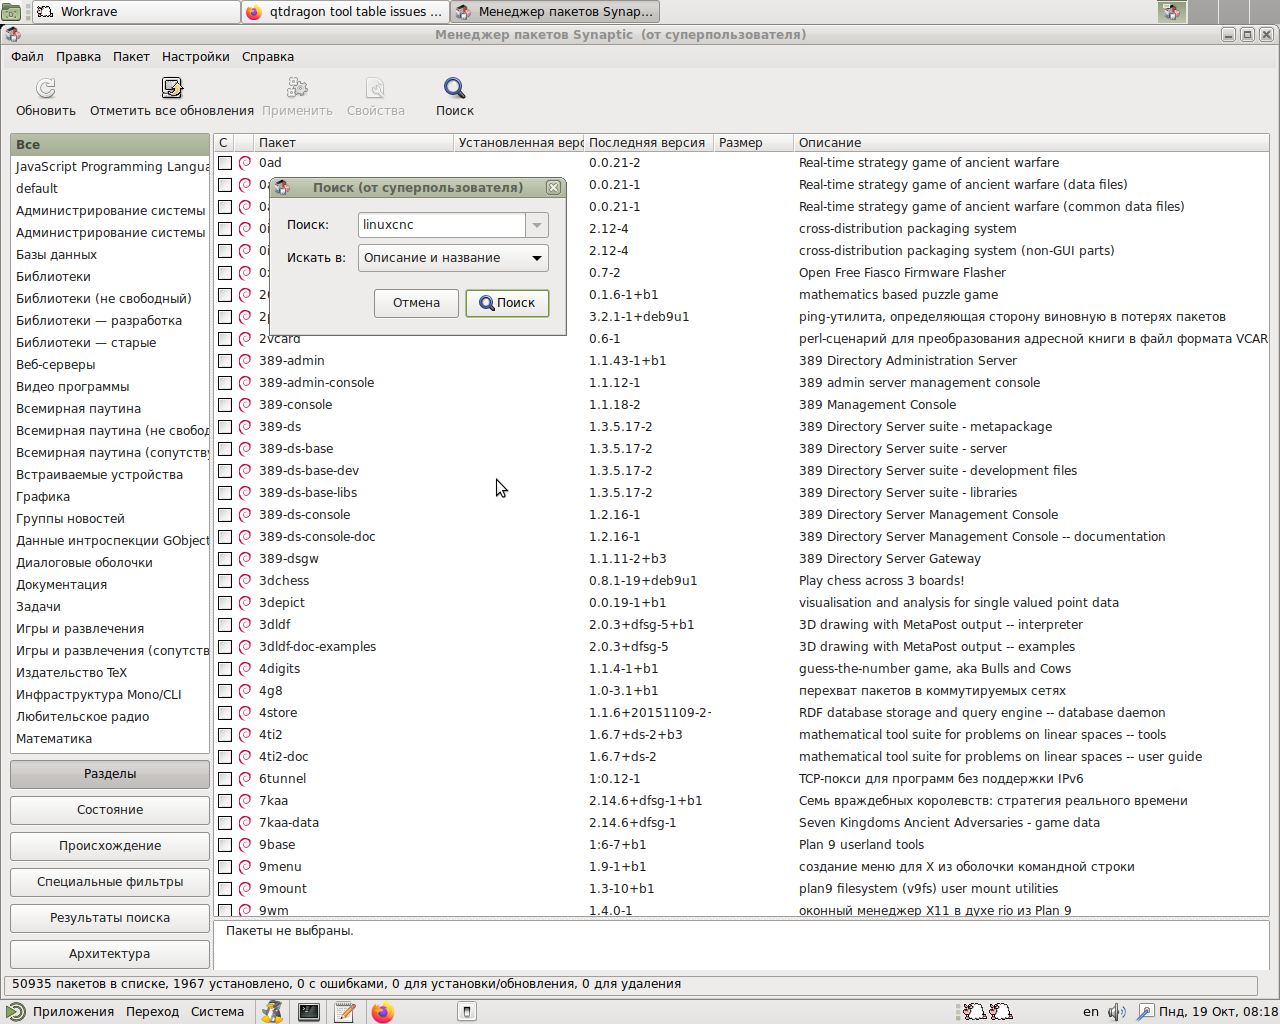Tick the checkbox for package 7kaa-data

225,823
